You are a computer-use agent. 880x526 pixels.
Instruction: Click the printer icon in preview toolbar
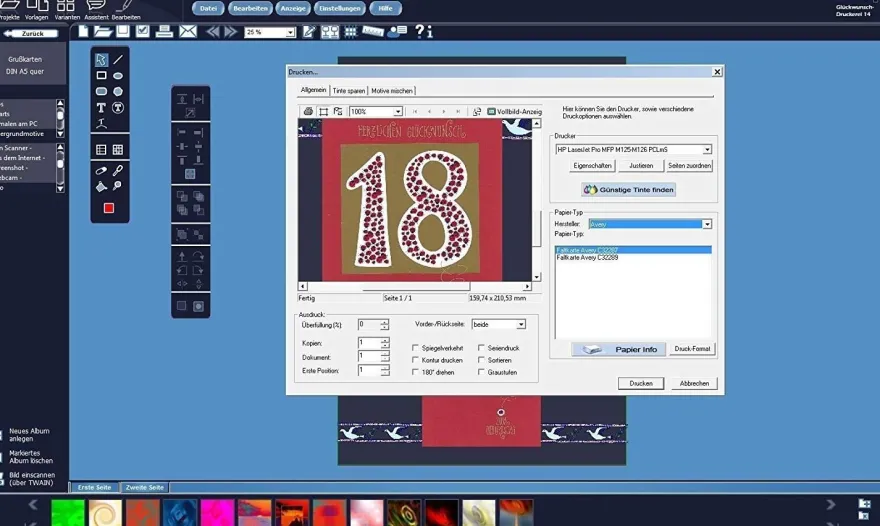(308, 112)
